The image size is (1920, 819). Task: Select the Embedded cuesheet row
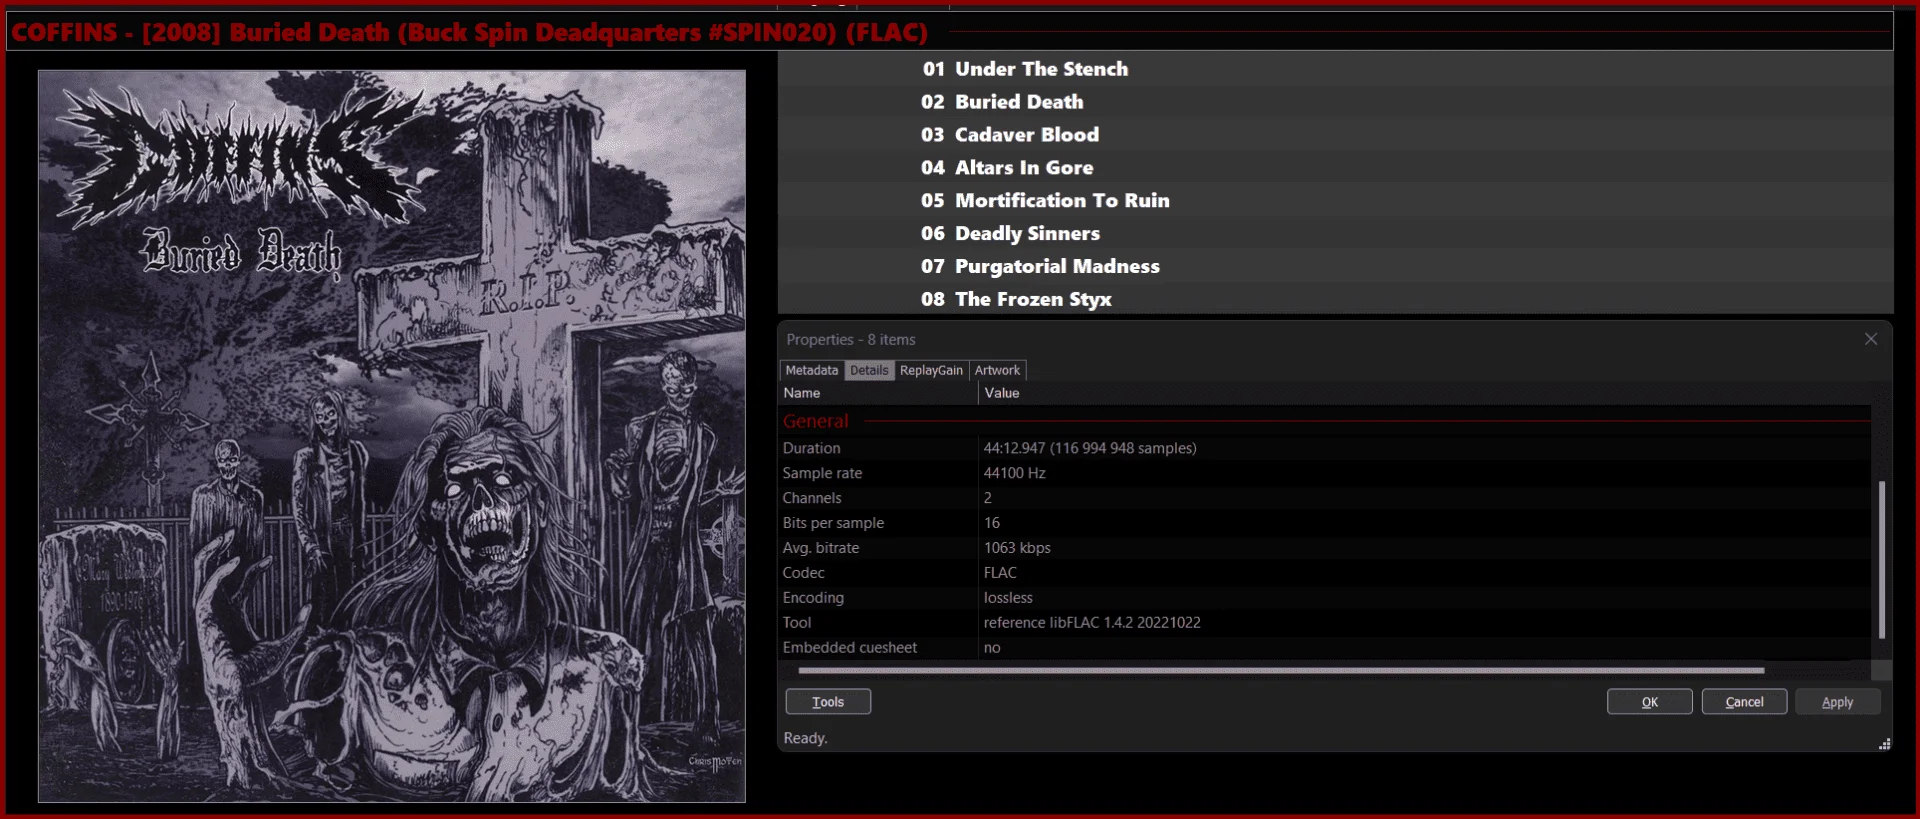(x=1325, y=648)
